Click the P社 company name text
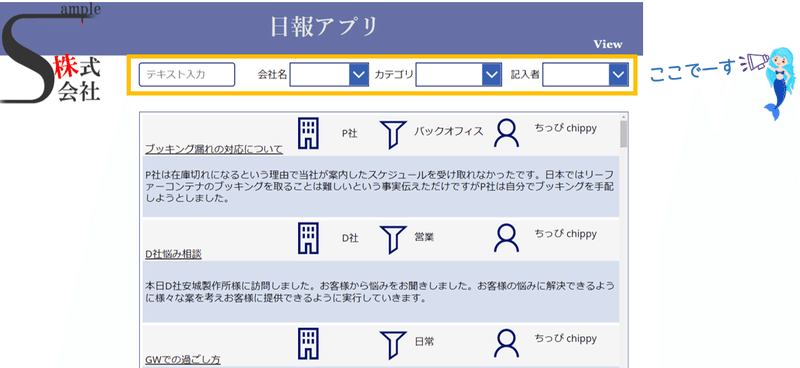Screen dimensions: 800x368 [349, 133]
